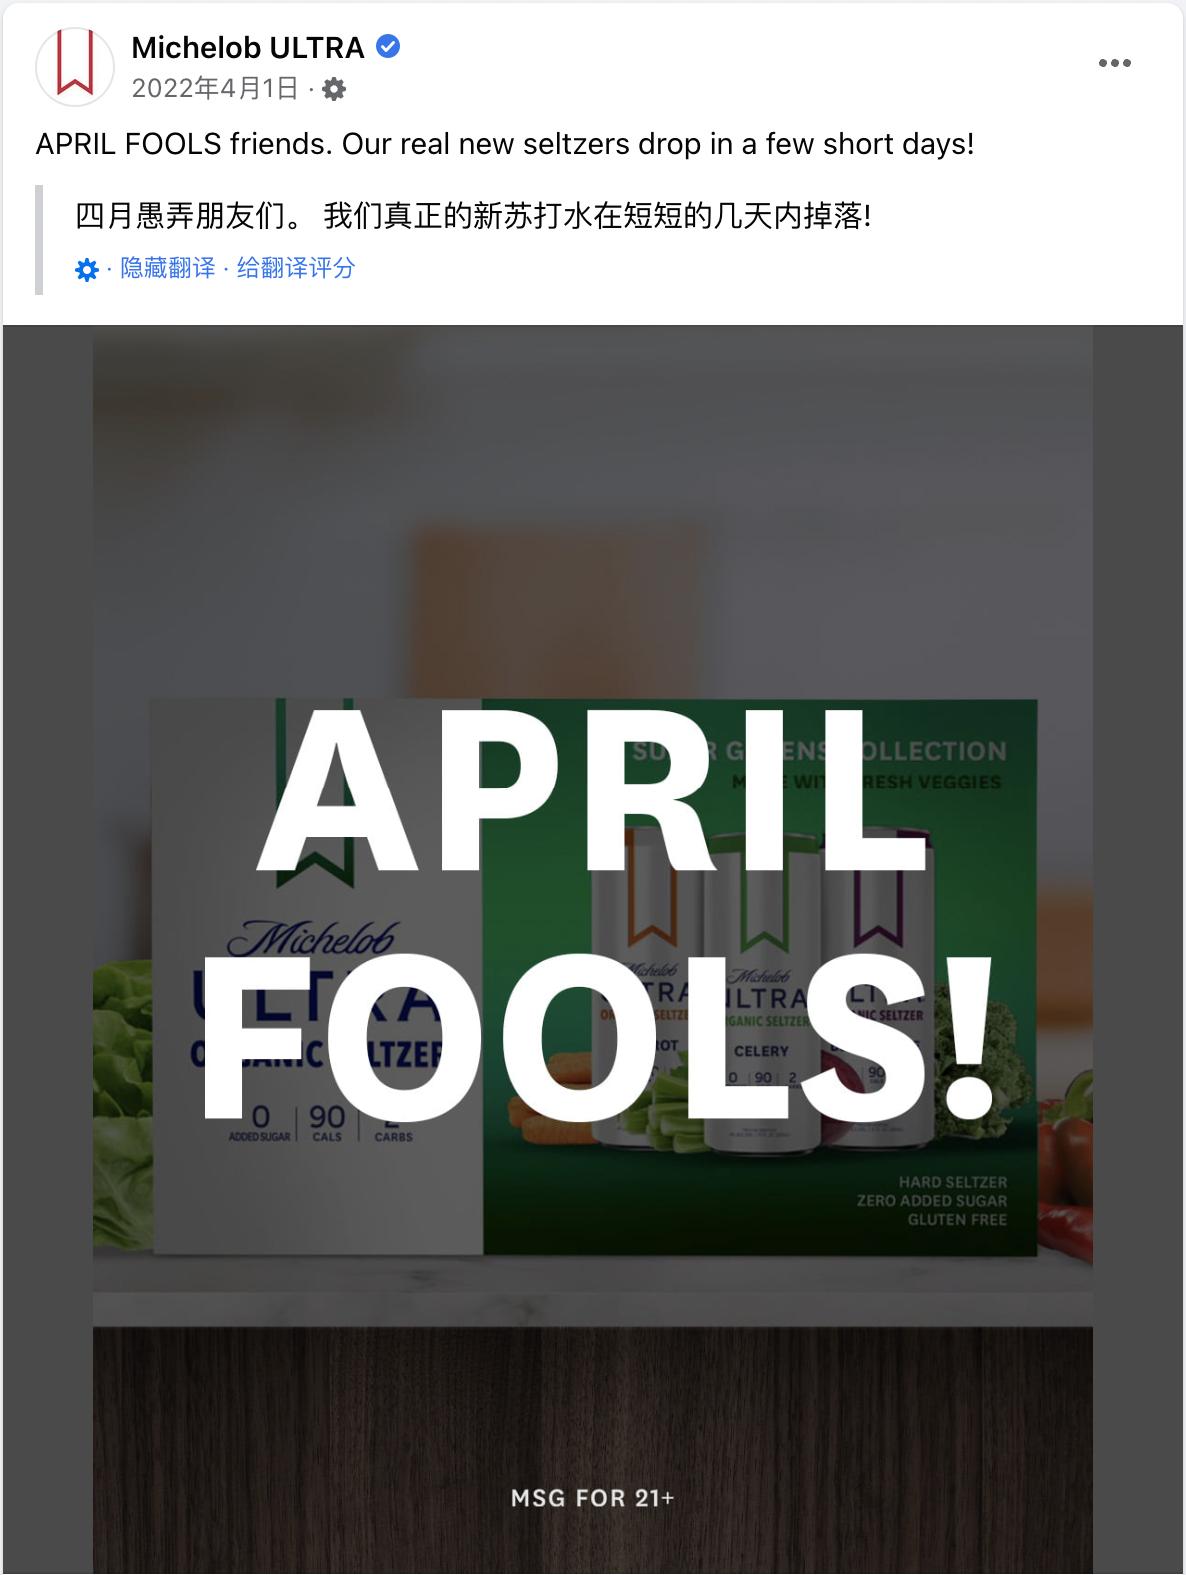Screen dimensions: 1186x1575
Task: Open translation settings blue gear icon
Action: point(86,270)
